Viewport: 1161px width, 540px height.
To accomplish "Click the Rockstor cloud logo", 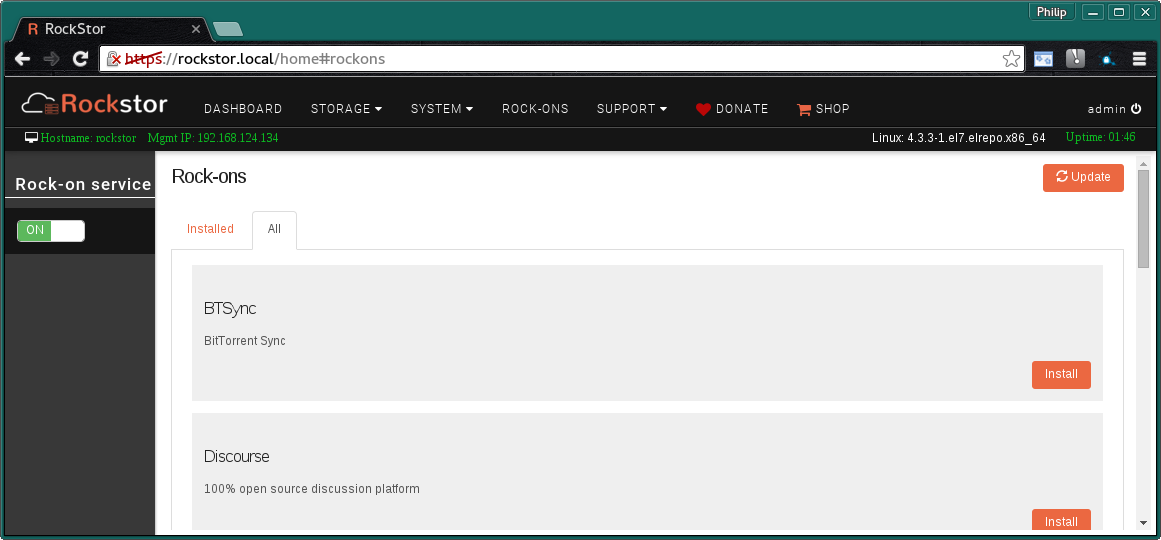I will pyautogui.click(x=95, y=104).
